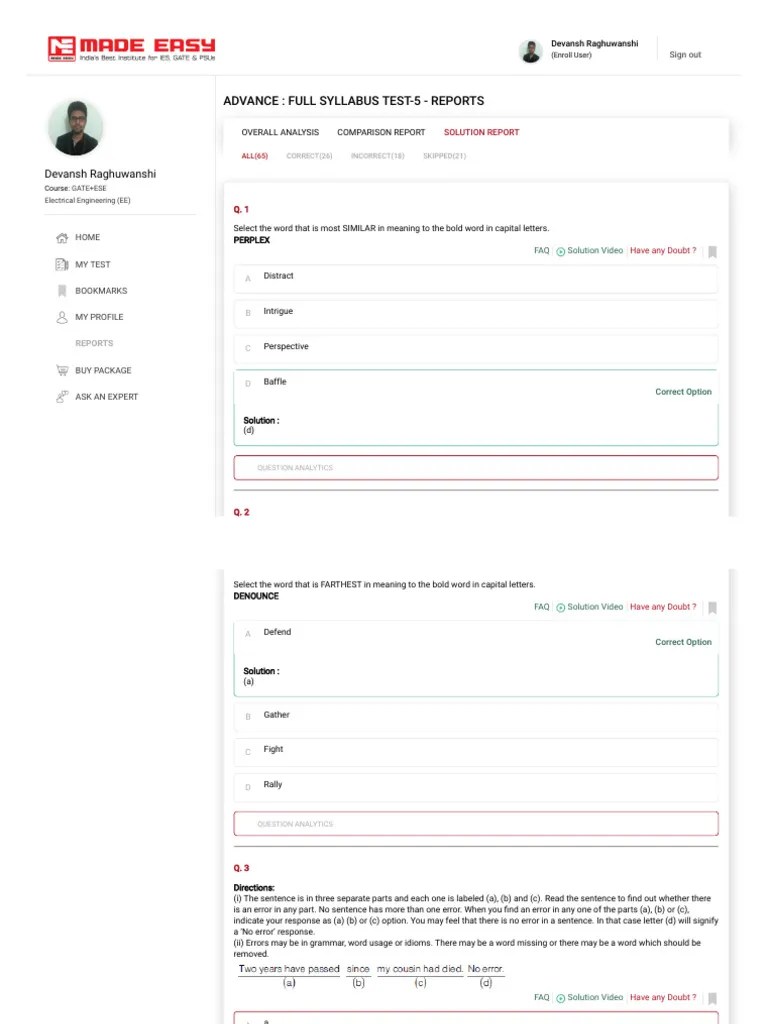This screenshot has width=768, height=1024.
Task: Click 'Electrical Engineering (EE)' text in sidebar
Action: point(88,200)
